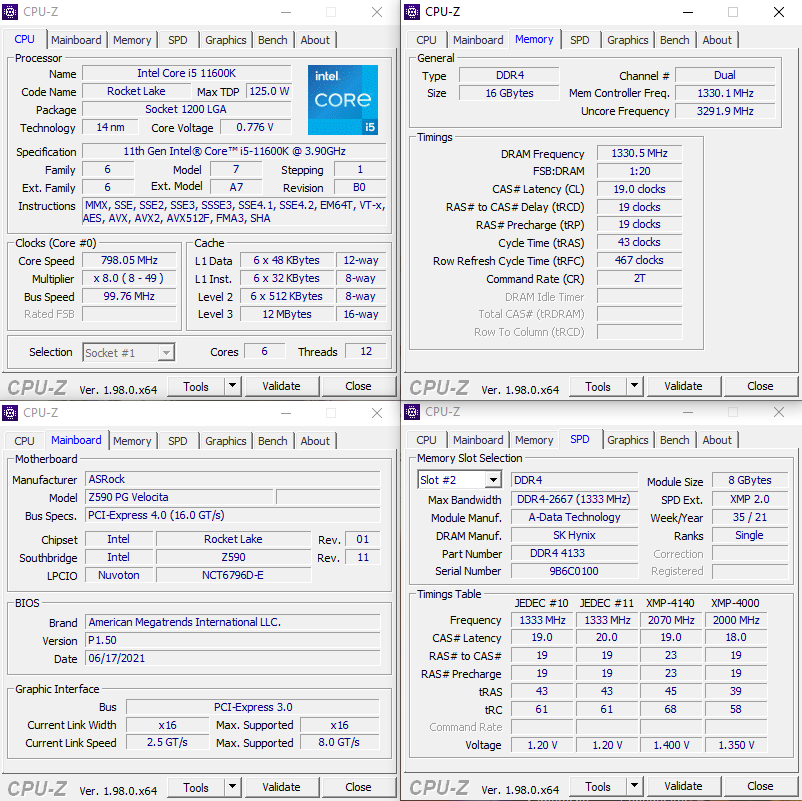Open Bench tab in the SPD window
The width and height of the screenshot is (802, 801).
(x=675, y=440)
